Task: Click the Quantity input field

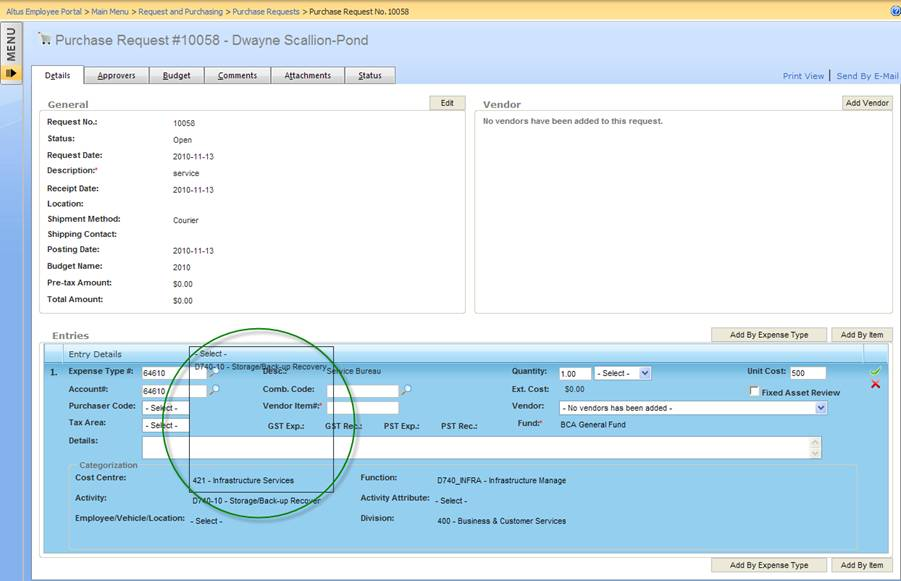Action: click(x=575, y=373)
